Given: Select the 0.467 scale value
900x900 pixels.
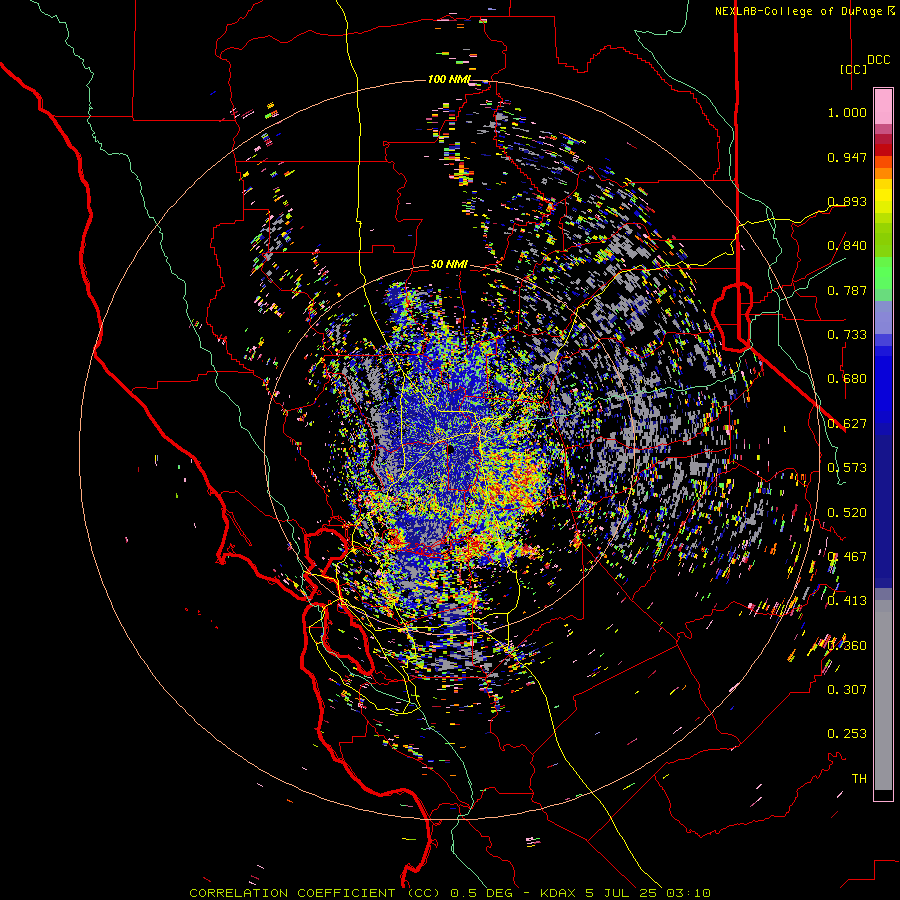Looking at the screenshot, I should (847, 557).
